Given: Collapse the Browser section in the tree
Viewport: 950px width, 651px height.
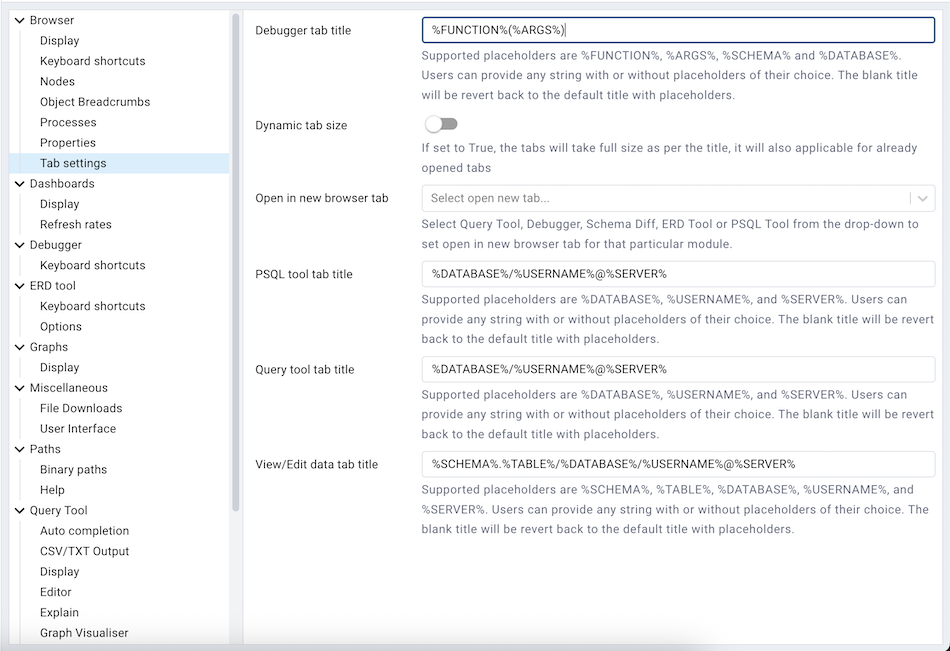Looking at the screenshot, I should pyautogui.click(x=18, y=20).
